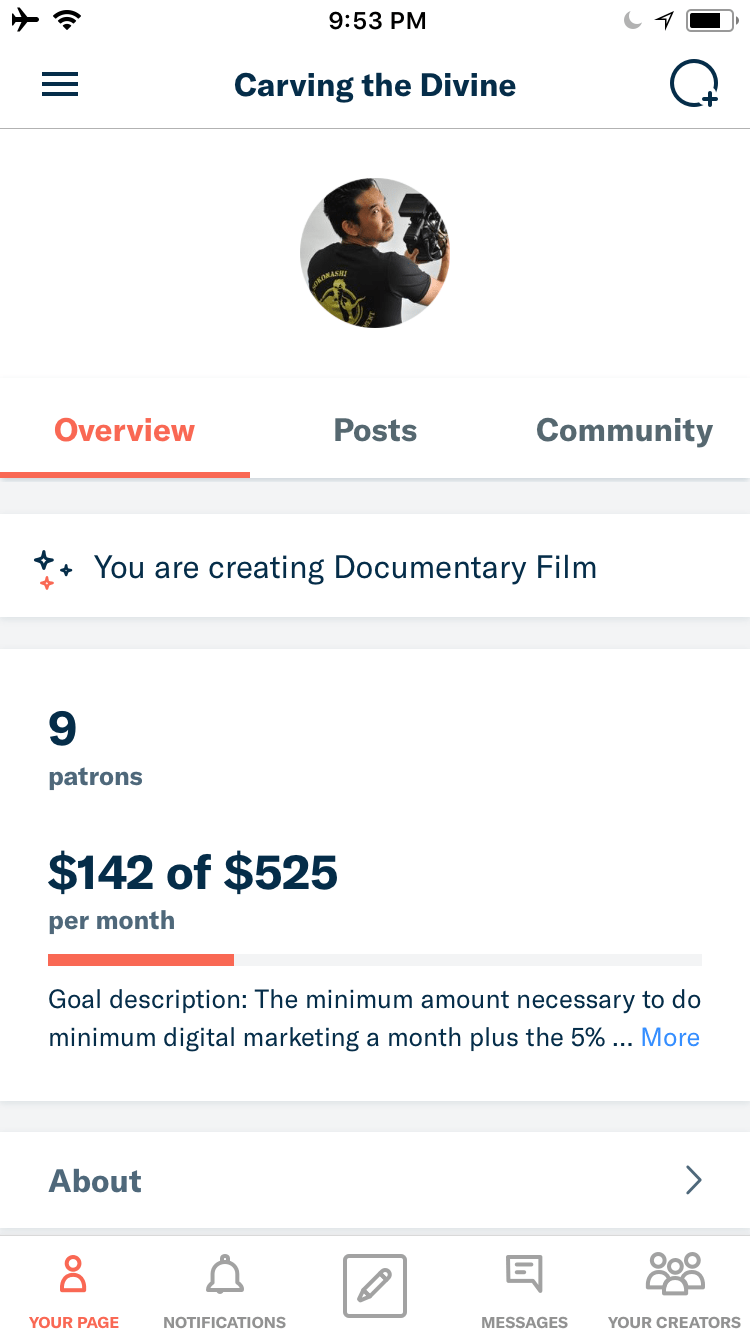Tap "You are creating Documentary Film" banner

pyautogui.click(x=345, y=568)
